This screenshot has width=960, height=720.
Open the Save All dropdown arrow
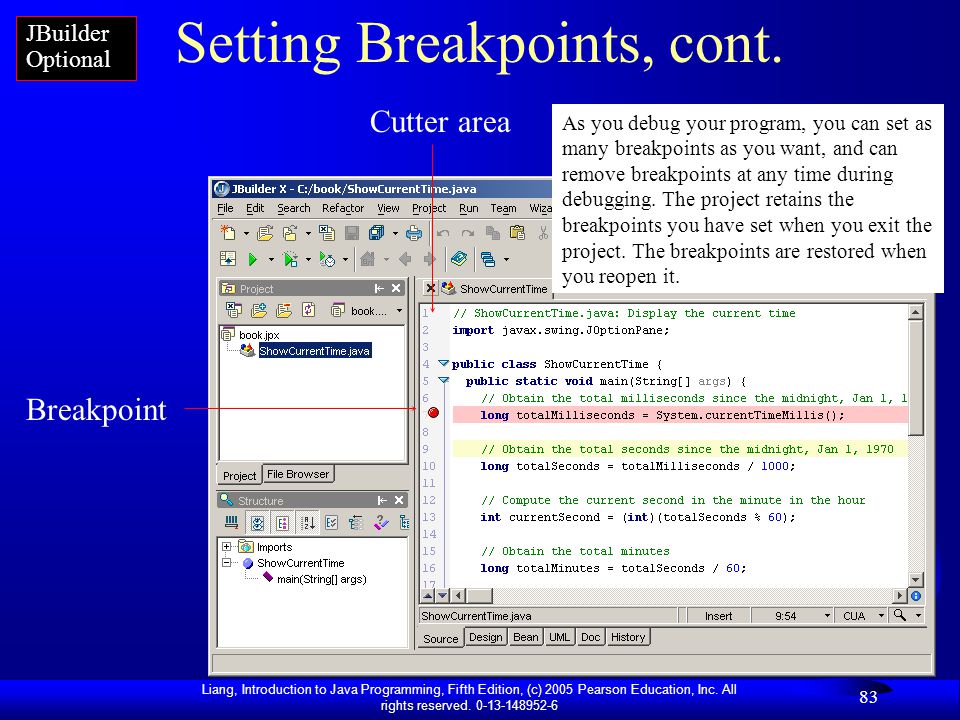pyautogui.click(x=395, y=233)
